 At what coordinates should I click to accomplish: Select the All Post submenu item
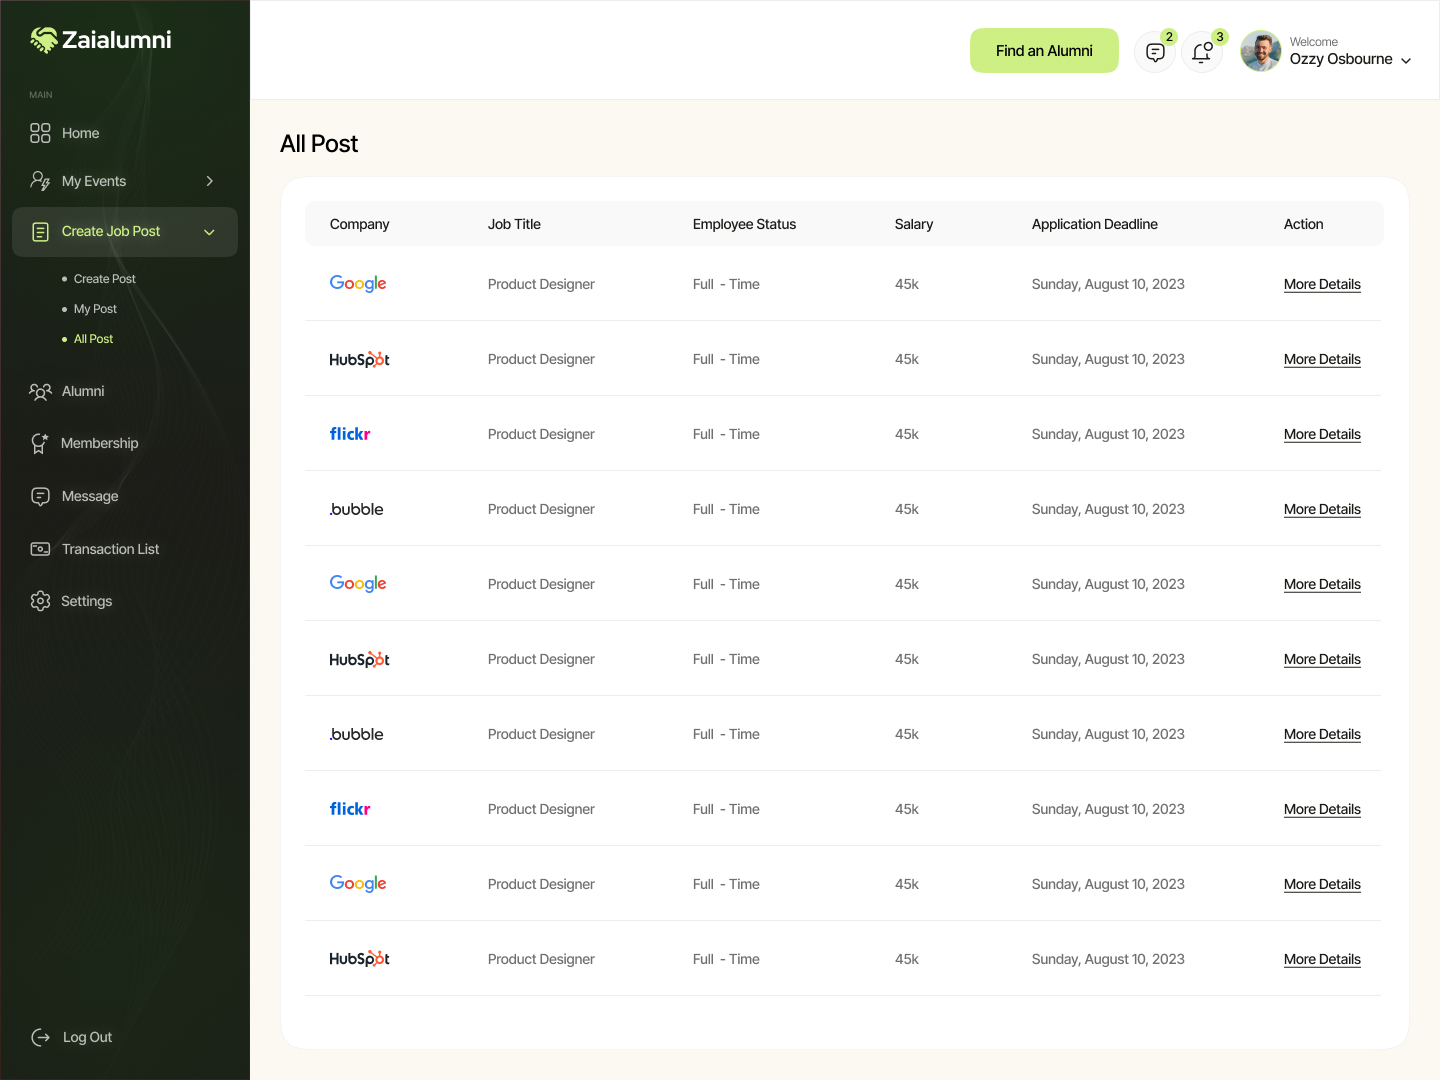point(92,338)
